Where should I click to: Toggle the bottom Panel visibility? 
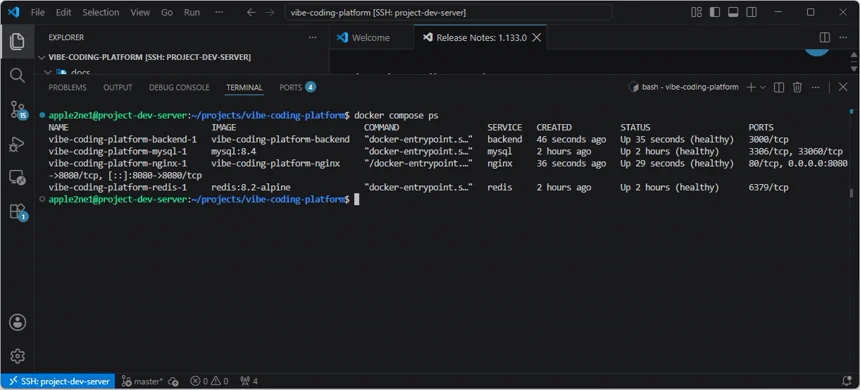[733, 12]
